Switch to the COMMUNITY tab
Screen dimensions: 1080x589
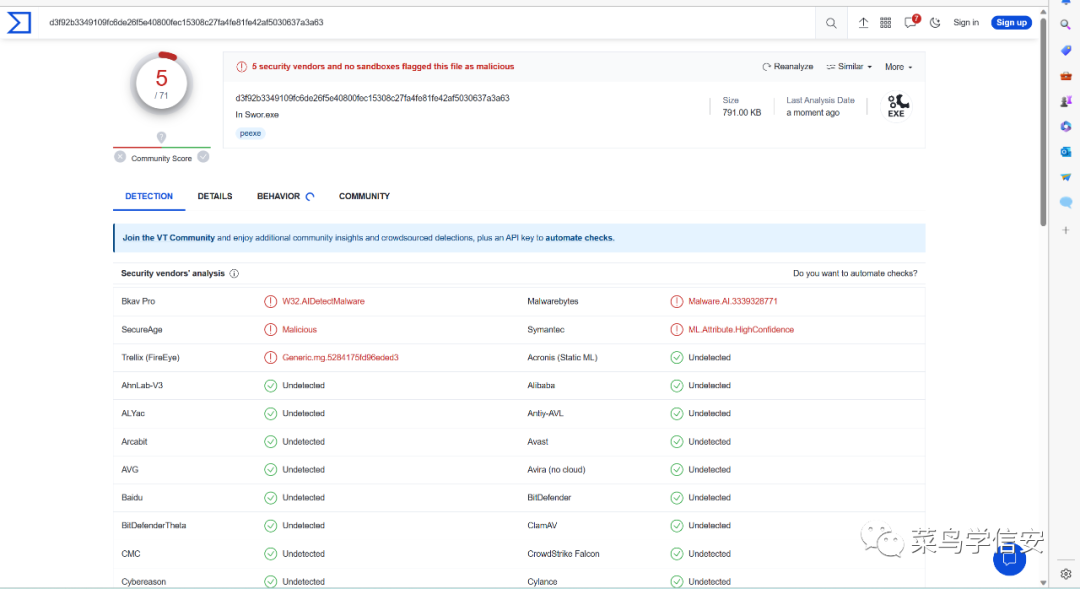(364, 196)
